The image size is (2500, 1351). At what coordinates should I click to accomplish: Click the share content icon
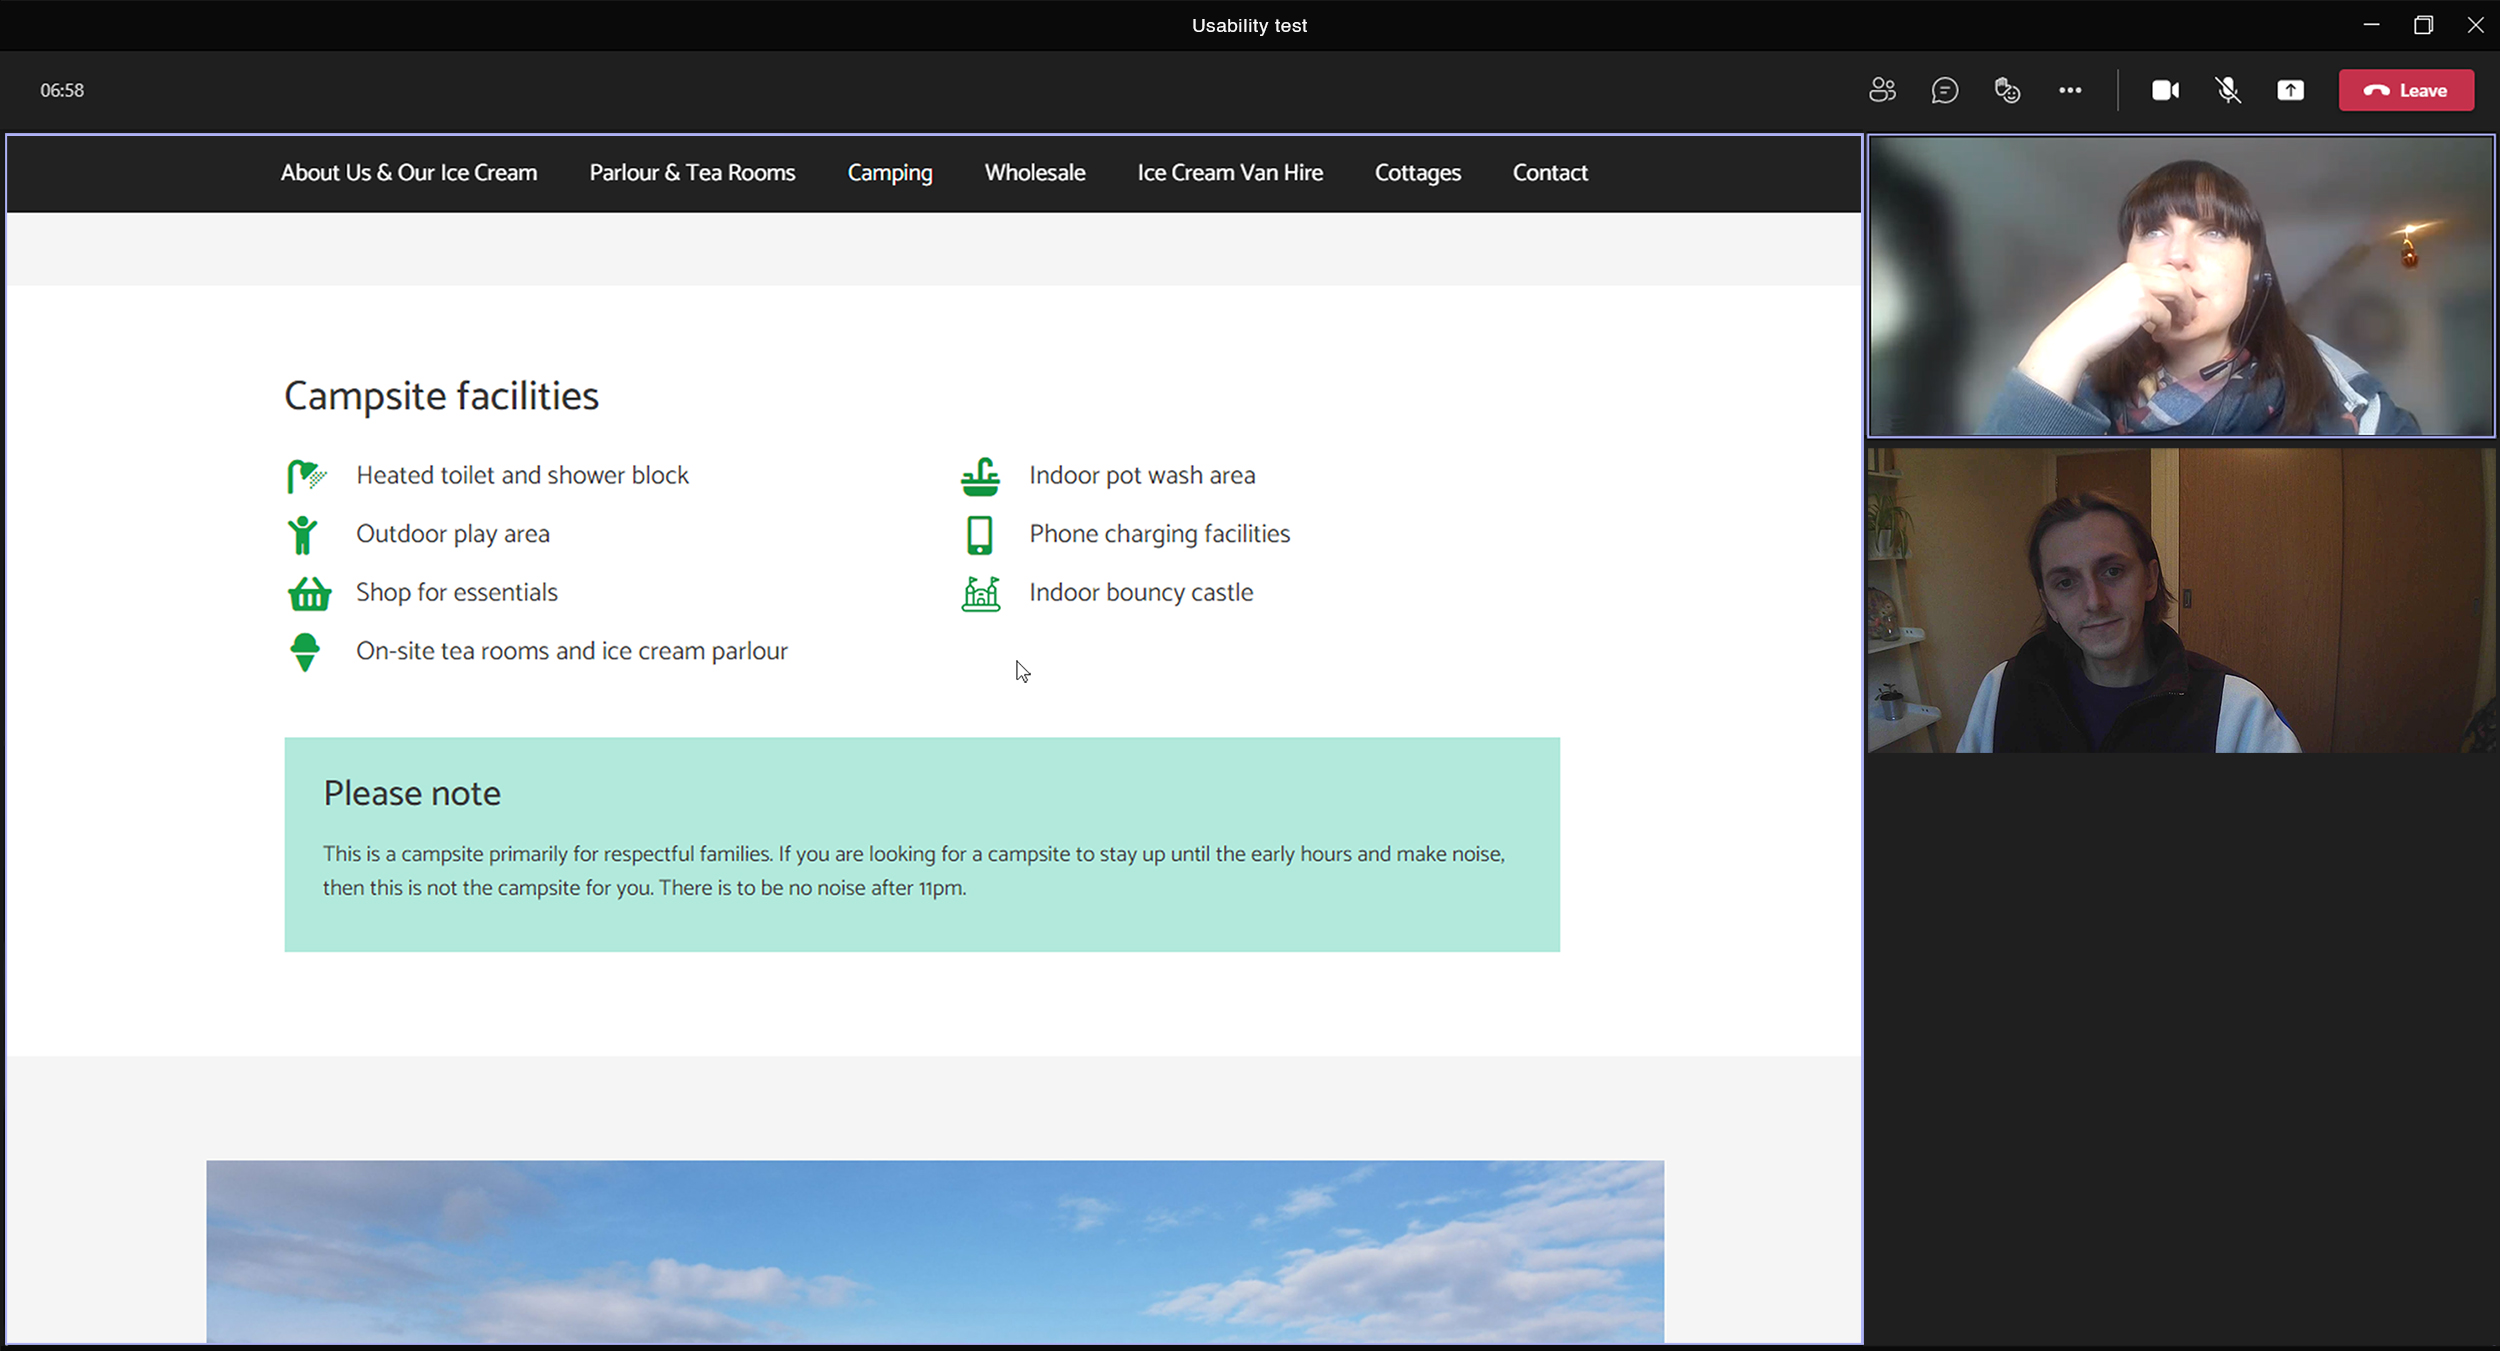coord(2290,90)
